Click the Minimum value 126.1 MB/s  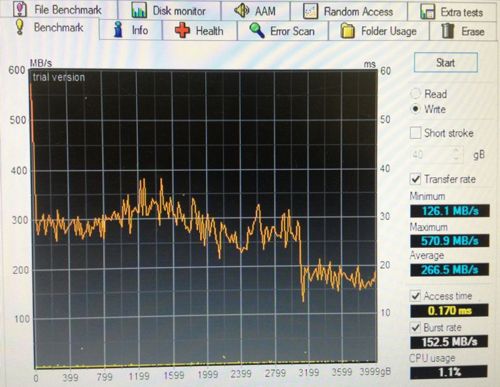[x=450, y=211]
